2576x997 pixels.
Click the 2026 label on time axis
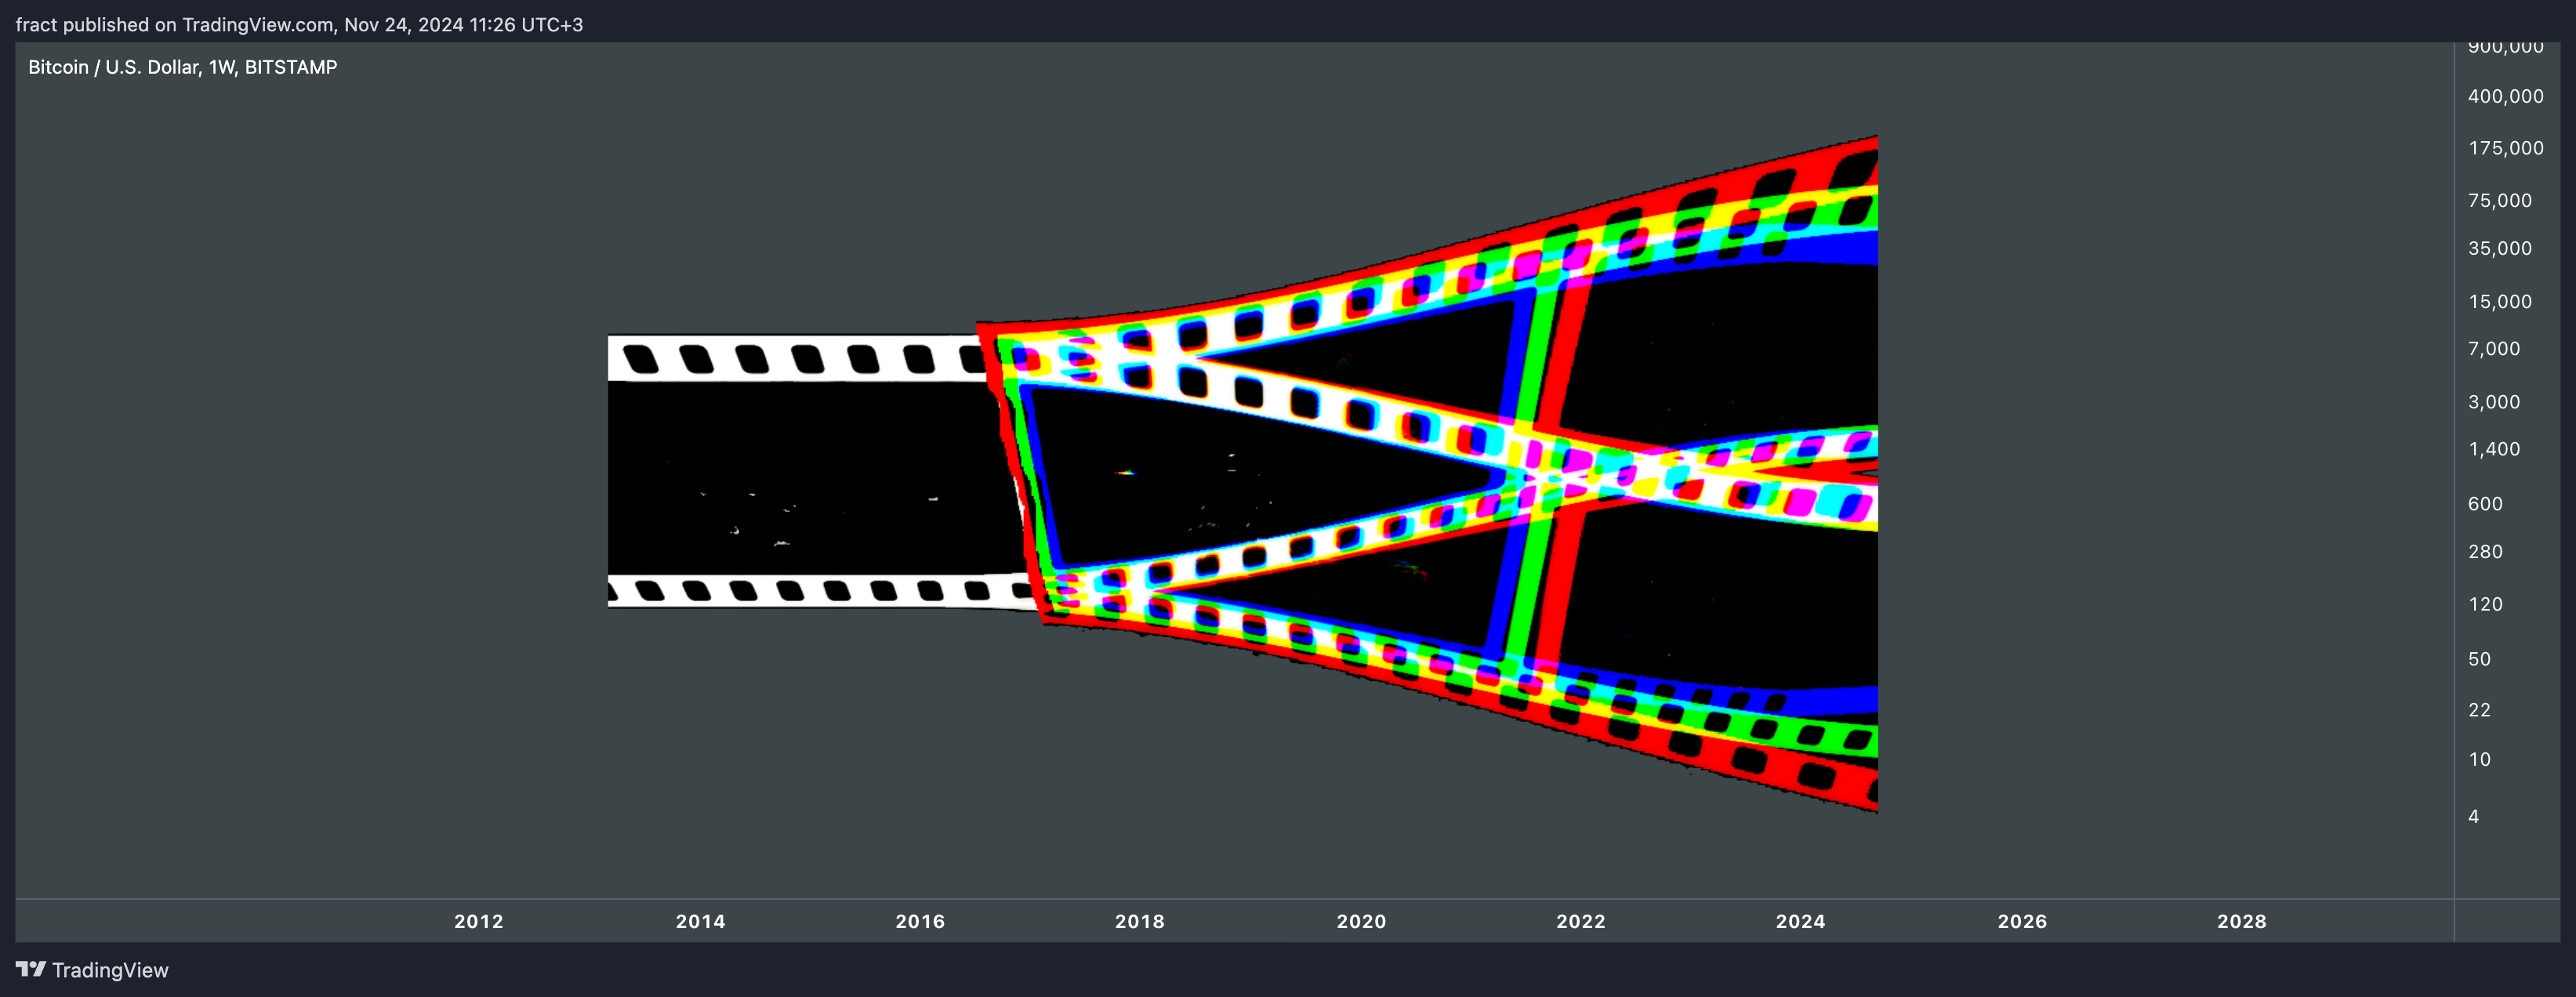pyautogui.click(x=2022, y=921)
